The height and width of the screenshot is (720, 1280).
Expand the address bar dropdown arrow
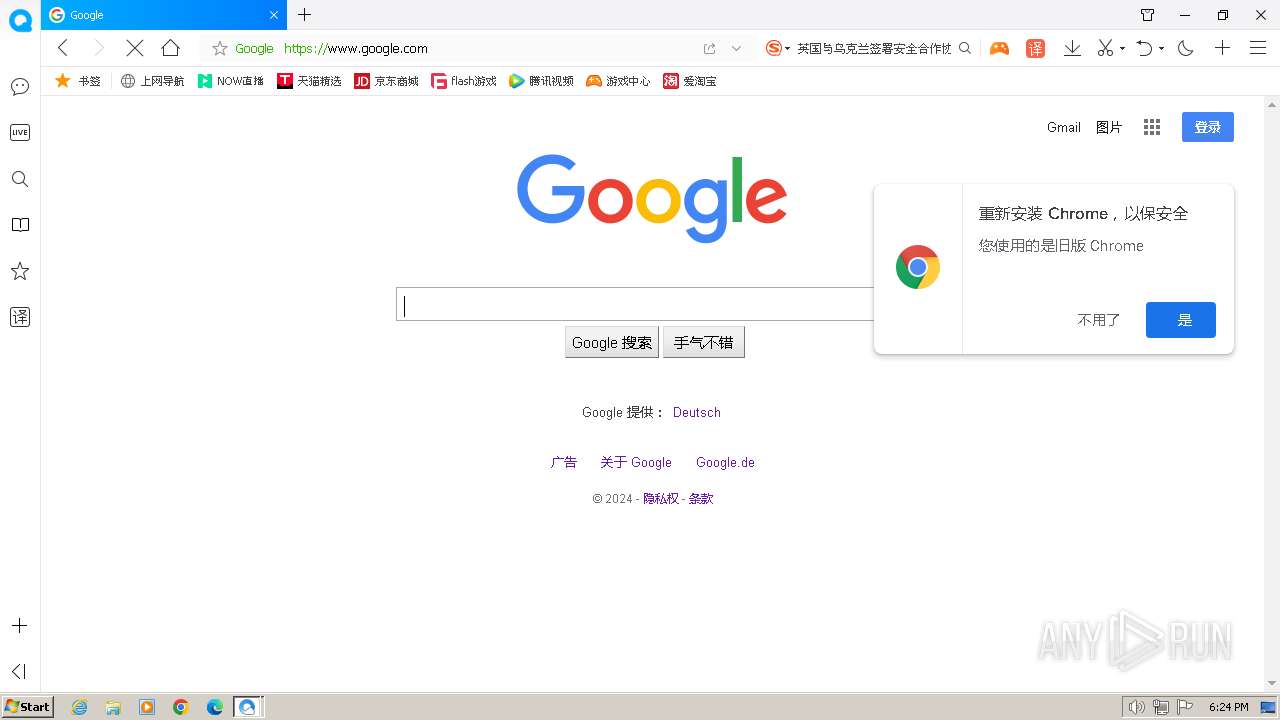[x=737, y=48]
